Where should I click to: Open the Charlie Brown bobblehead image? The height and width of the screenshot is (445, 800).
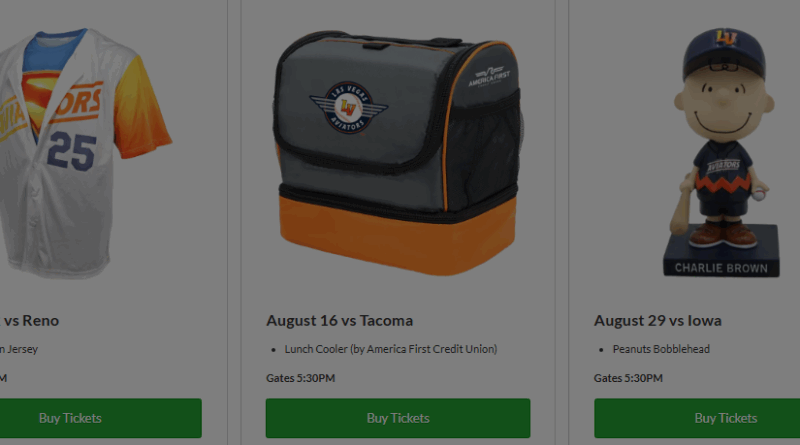pos(721,153)
